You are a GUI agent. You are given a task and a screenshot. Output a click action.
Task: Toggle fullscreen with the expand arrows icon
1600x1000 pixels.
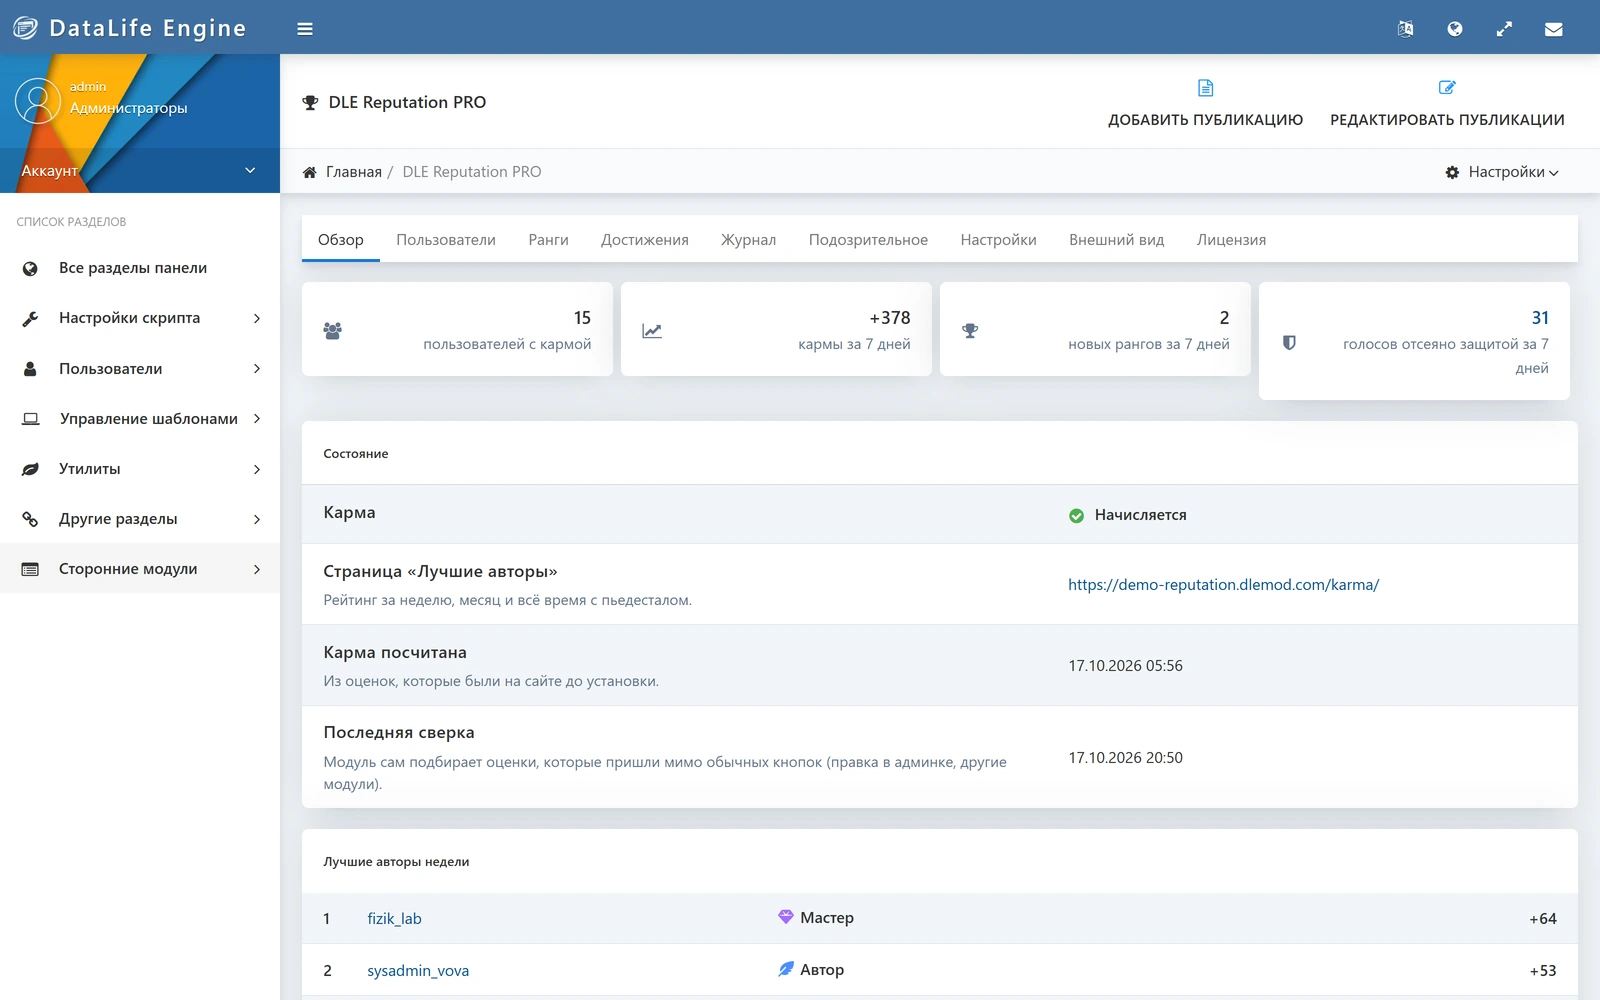[x=1504, y=29]
